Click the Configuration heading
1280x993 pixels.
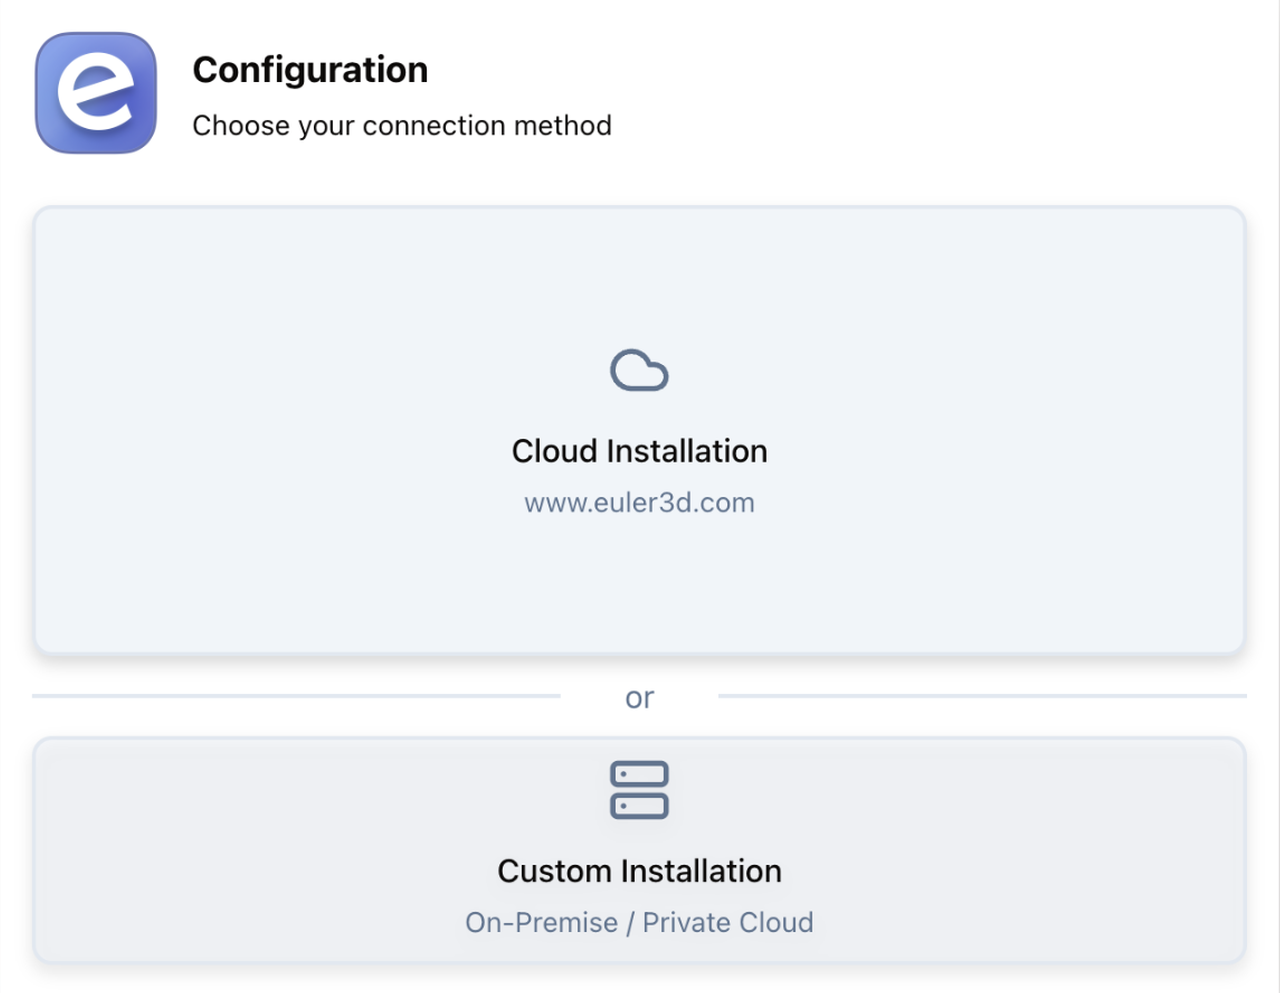(310, 70)
